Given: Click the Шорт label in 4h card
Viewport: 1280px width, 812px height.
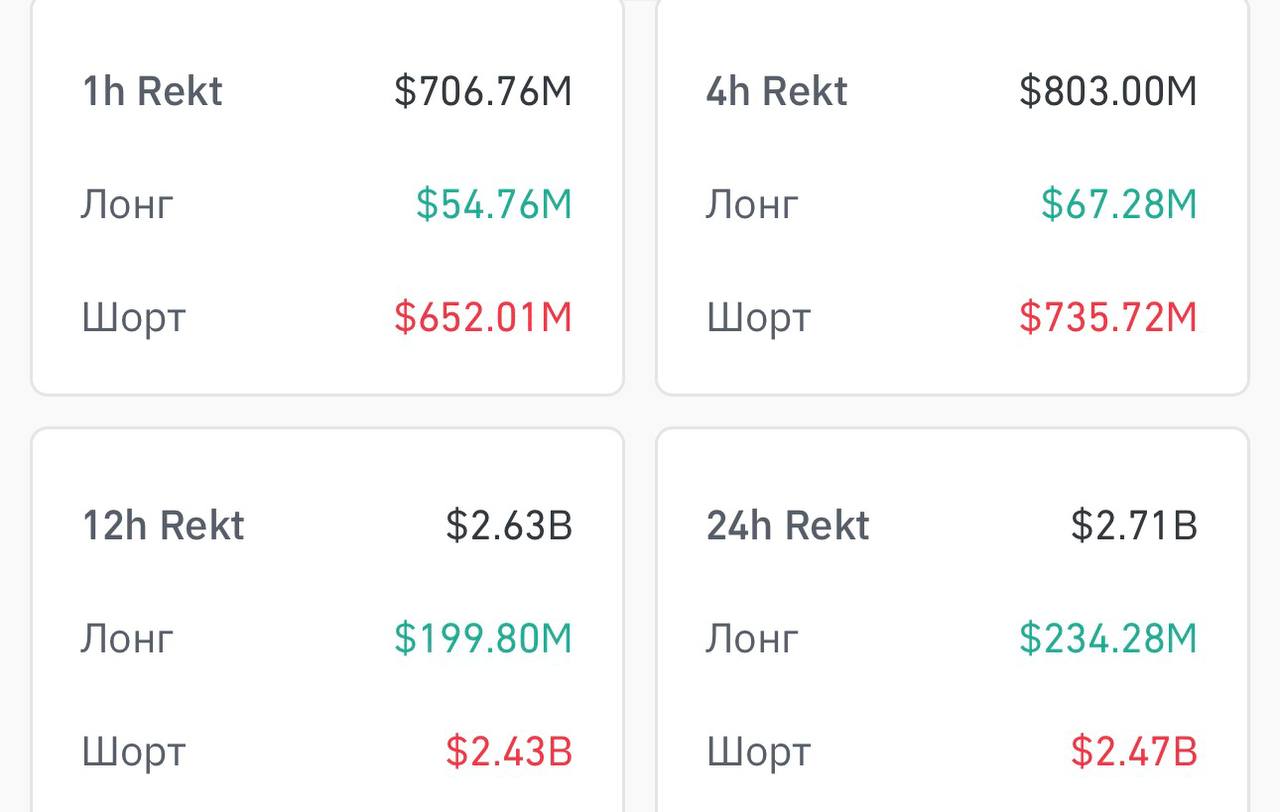Looking at the screenshot, I should (x=758, y=319).
